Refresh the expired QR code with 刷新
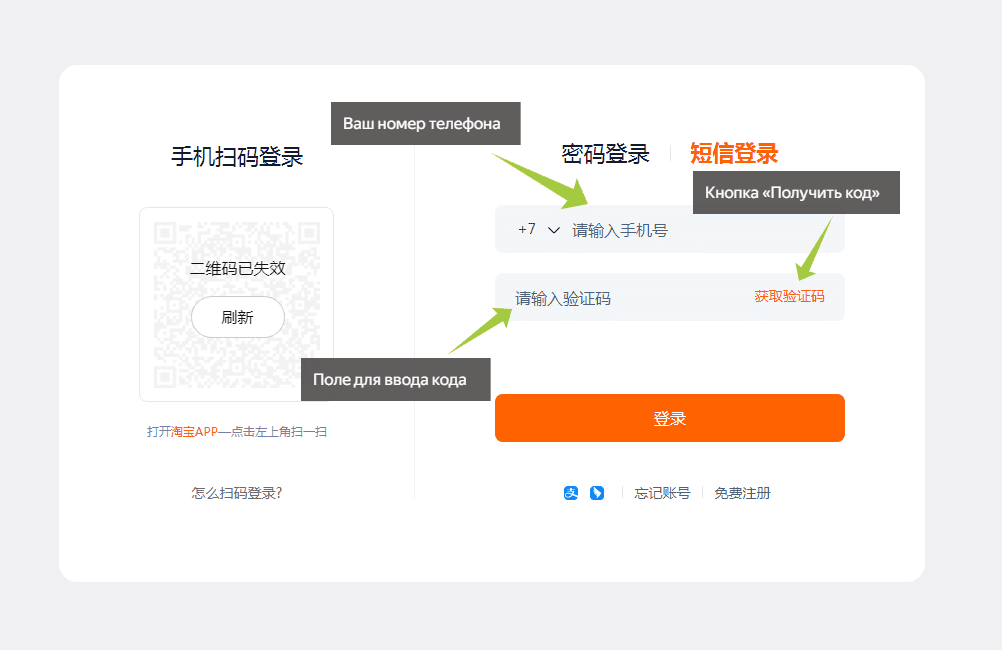This screenshot has height=650, width=1002. pyautogui.click(x=238, y=317)
